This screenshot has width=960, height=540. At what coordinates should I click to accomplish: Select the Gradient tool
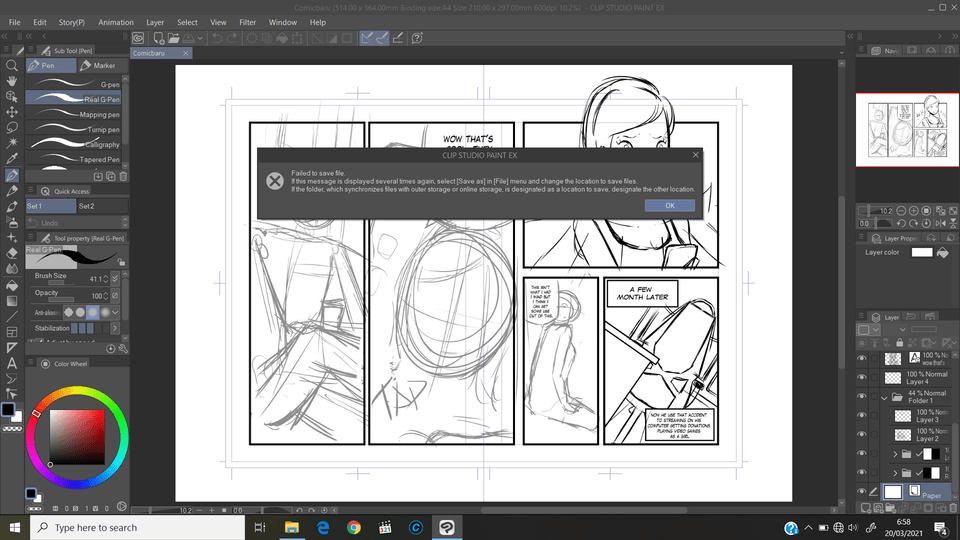click(12, 301)
